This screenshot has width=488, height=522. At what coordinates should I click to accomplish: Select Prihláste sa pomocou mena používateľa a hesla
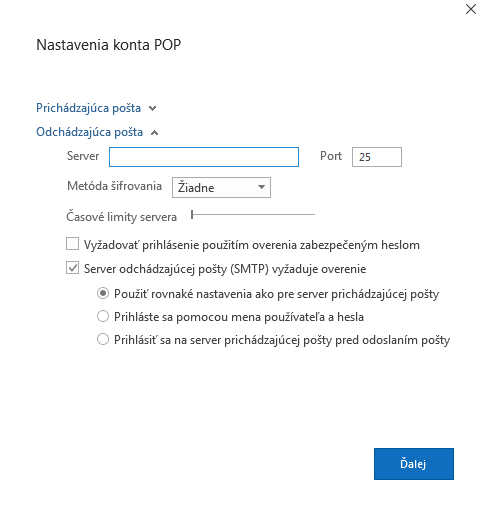[x=103, y=316]
